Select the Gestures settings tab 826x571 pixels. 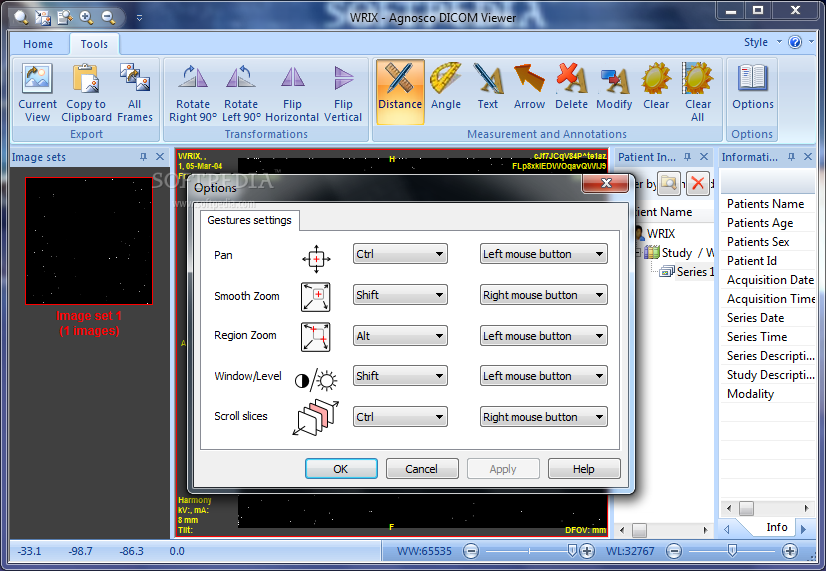249,220
